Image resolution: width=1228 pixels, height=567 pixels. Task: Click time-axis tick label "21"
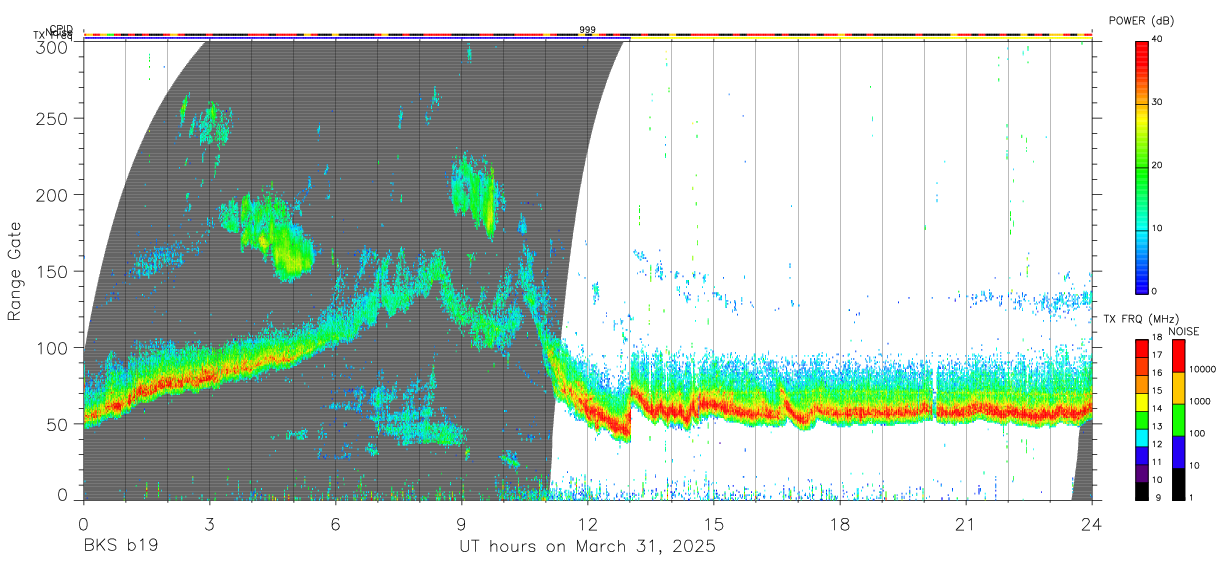pos(966,525)
